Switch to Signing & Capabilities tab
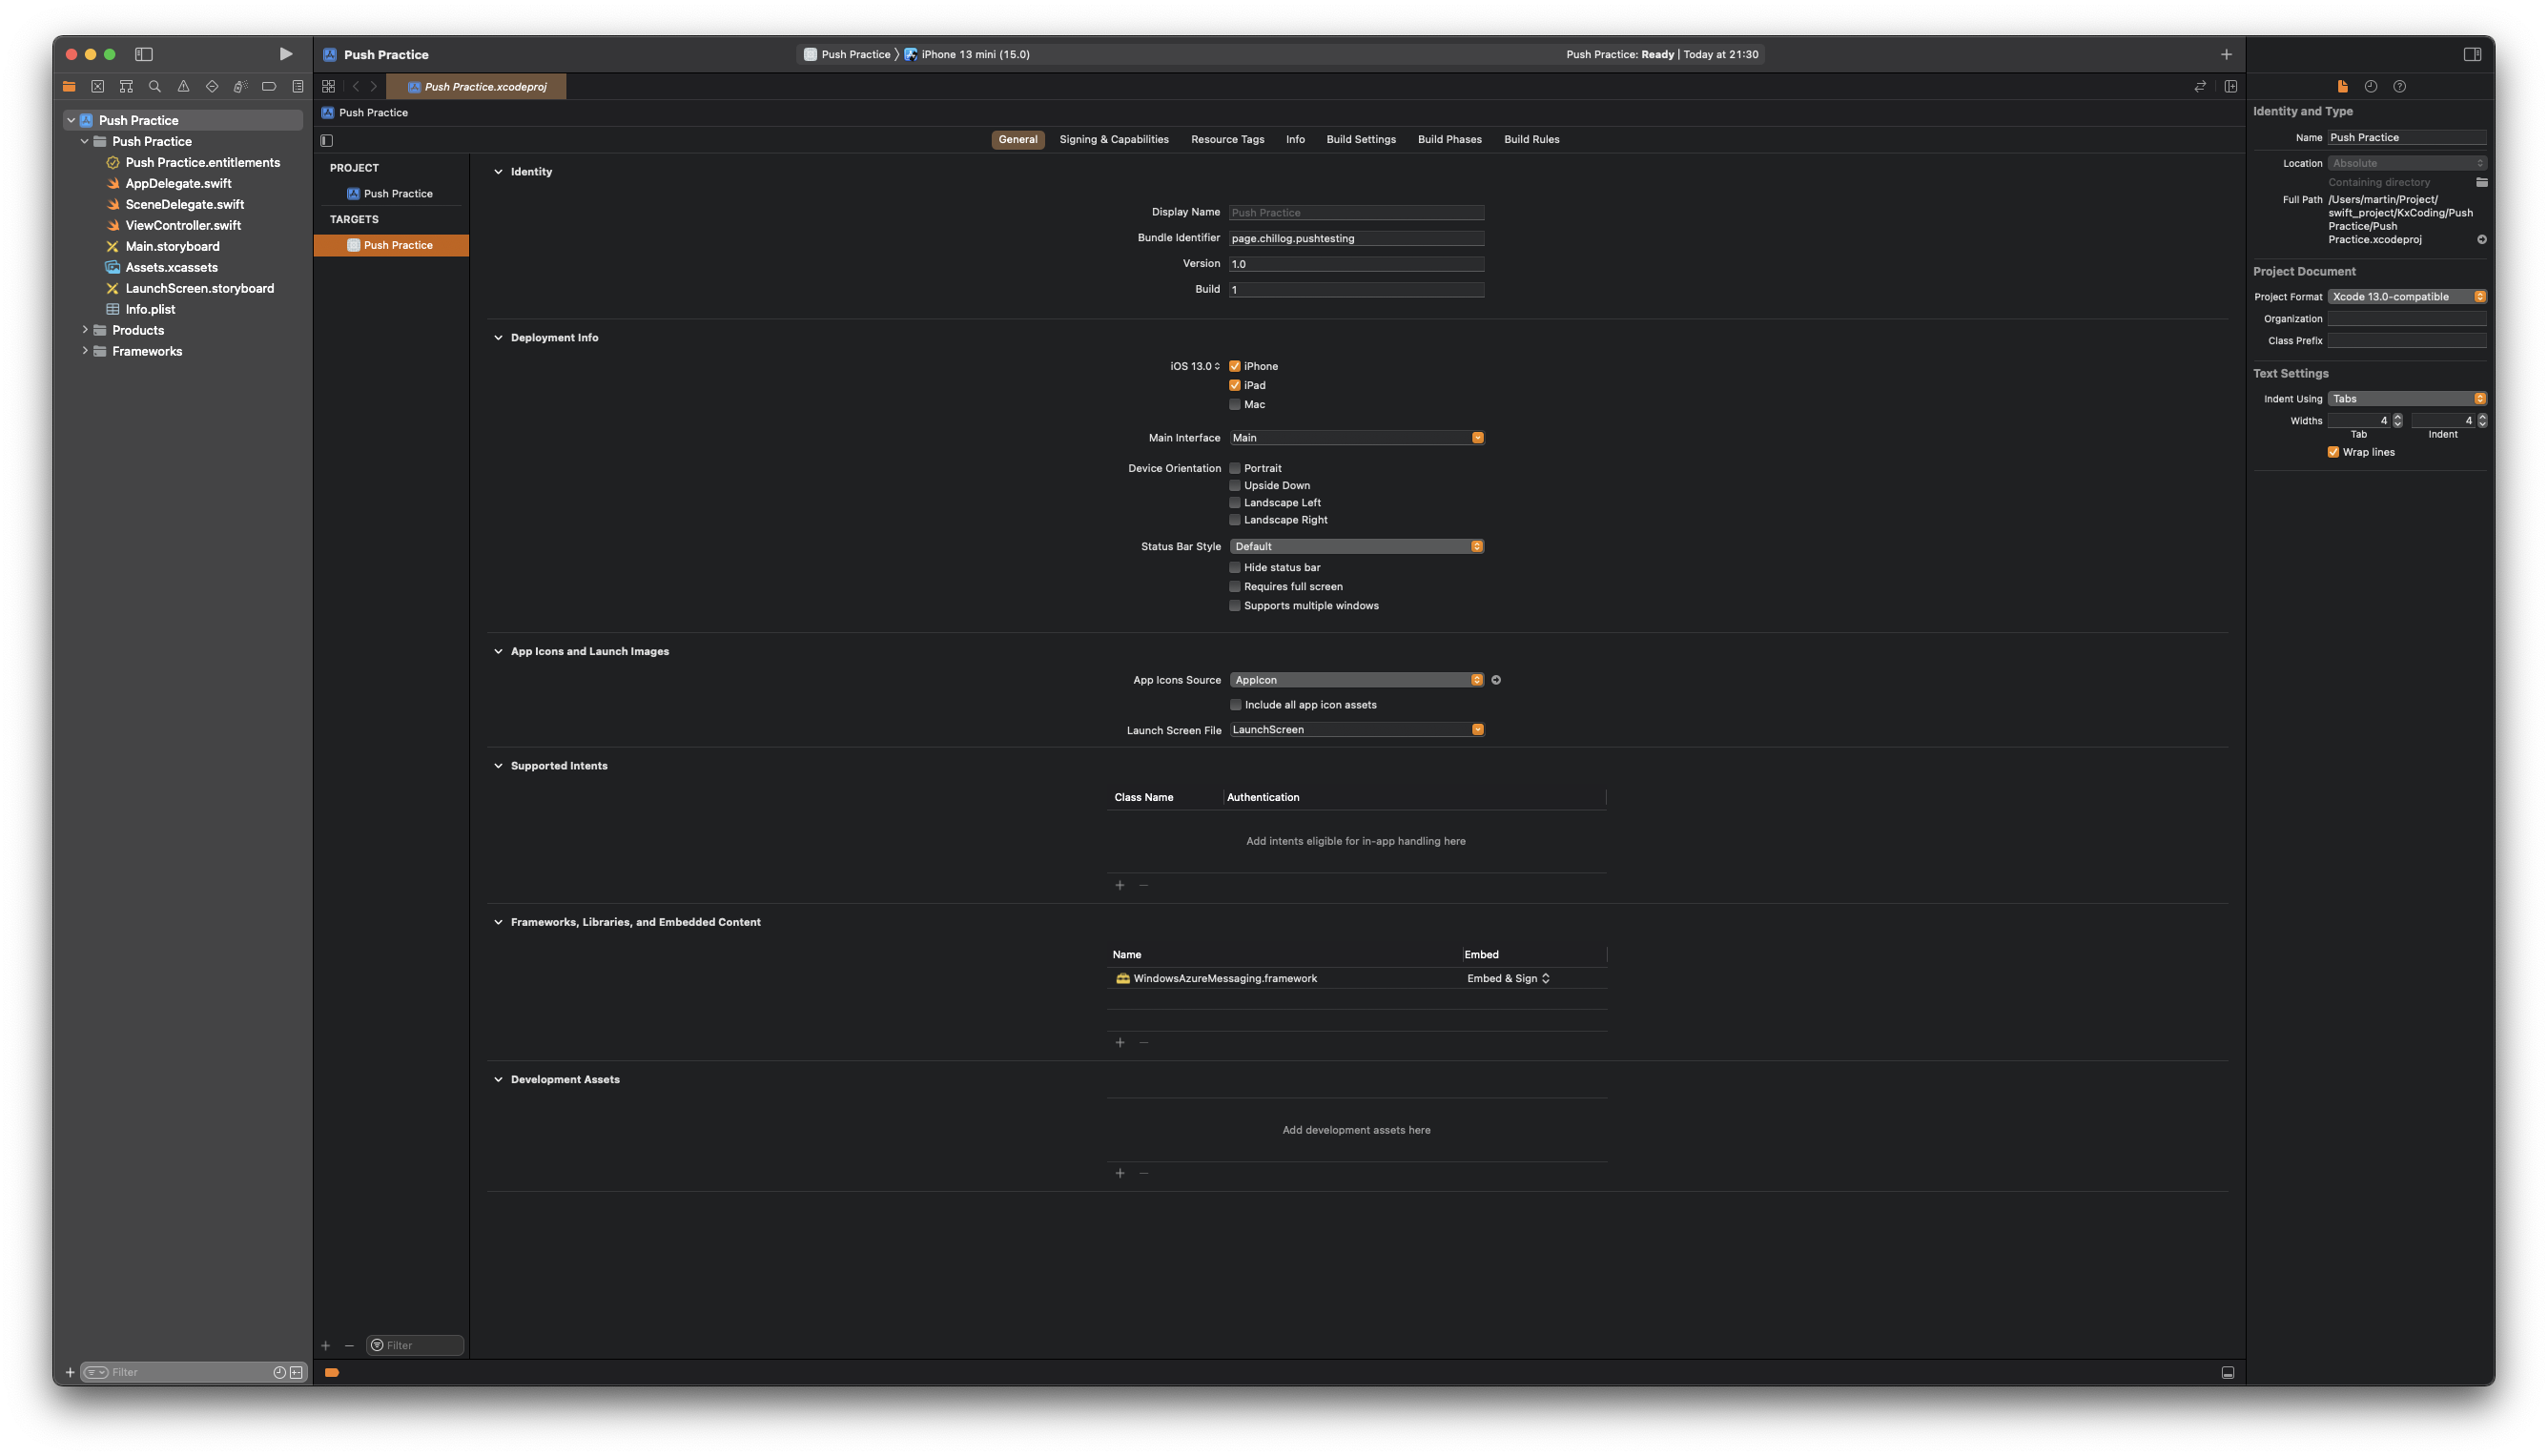 (x=1113, y=139)
